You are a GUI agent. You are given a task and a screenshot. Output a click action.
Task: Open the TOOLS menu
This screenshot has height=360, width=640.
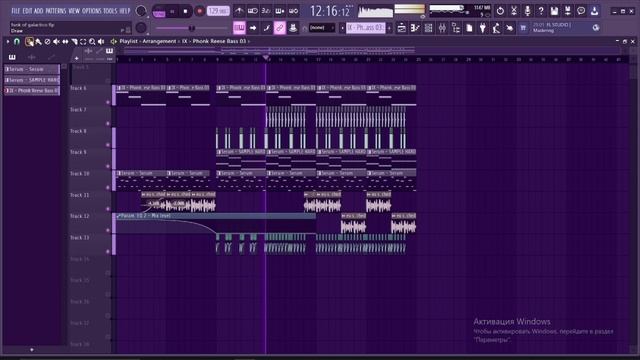coord(110,11)
